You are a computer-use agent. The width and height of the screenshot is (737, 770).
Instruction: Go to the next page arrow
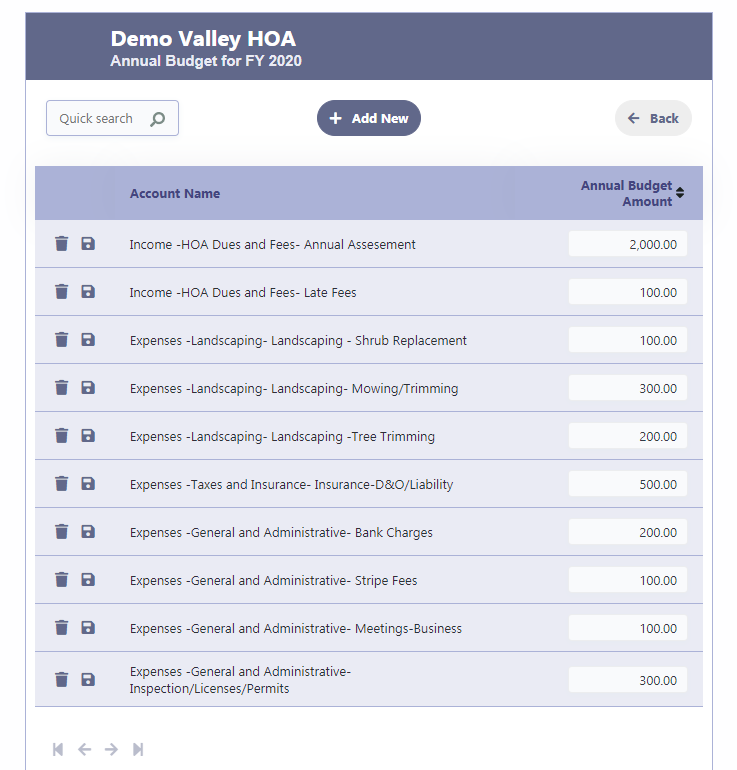(x=111, y=749)
